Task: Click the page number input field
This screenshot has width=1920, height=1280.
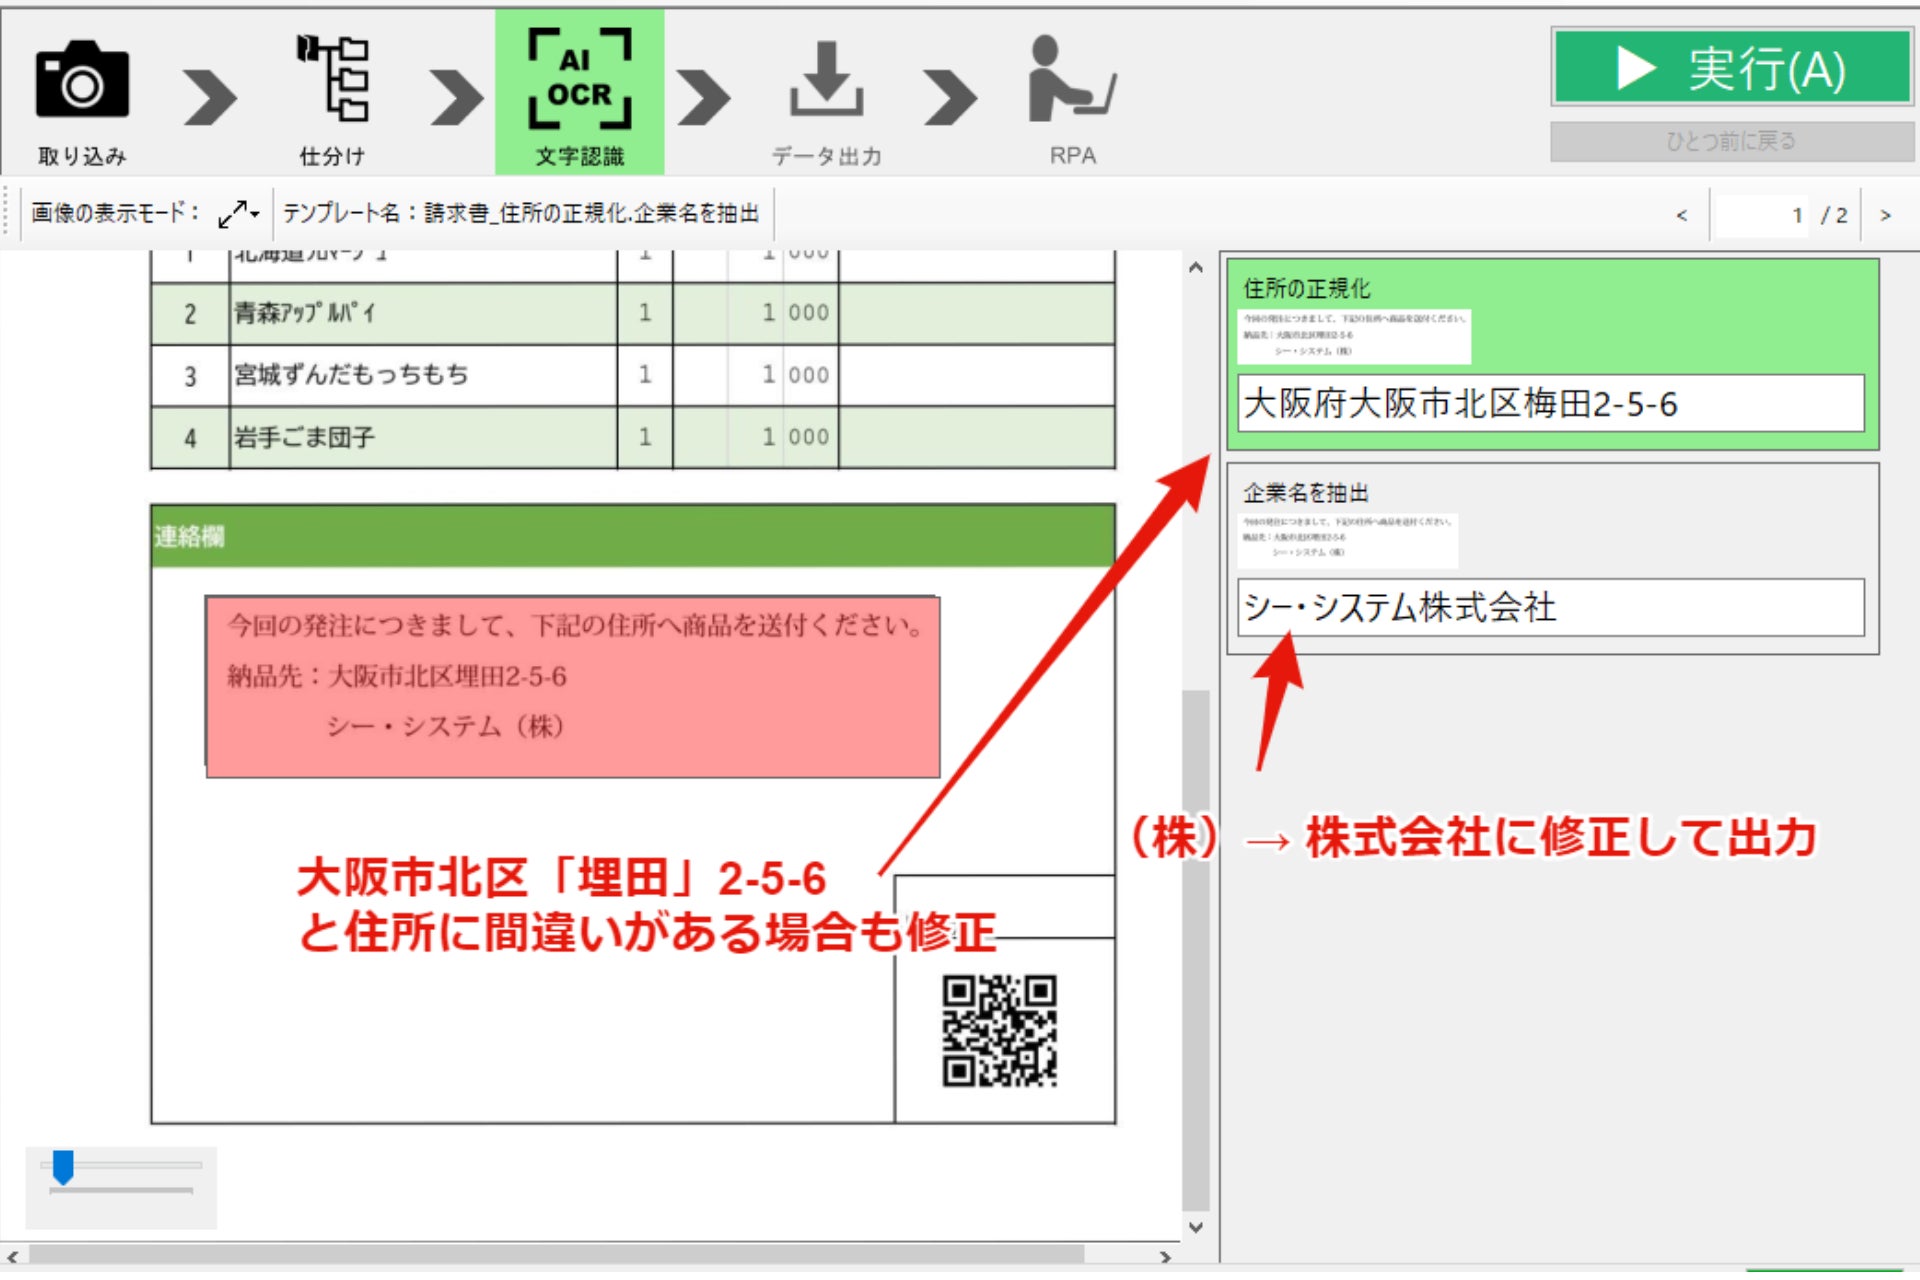Action: point(1762,215)
